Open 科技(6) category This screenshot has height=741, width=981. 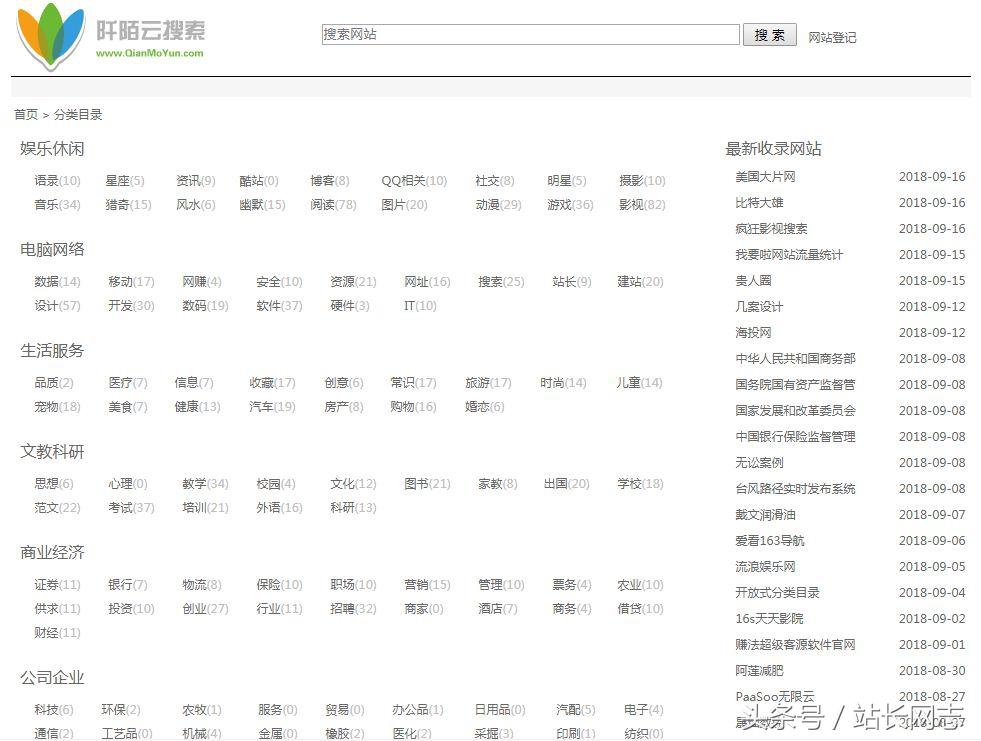pos(54,710)
